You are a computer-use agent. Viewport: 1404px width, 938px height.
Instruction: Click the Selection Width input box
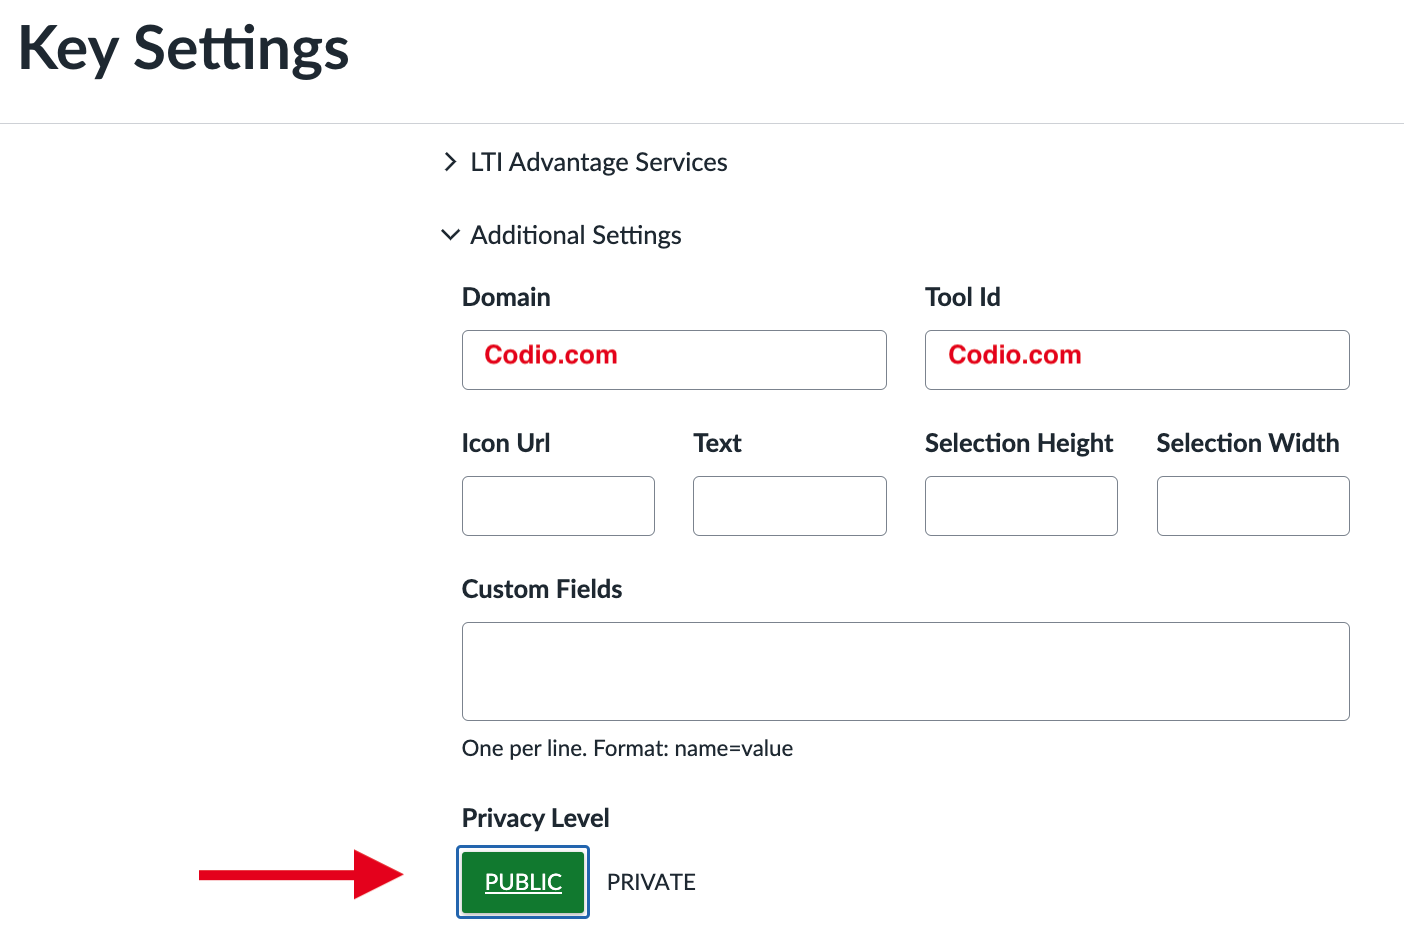(x=1252, y=506)
